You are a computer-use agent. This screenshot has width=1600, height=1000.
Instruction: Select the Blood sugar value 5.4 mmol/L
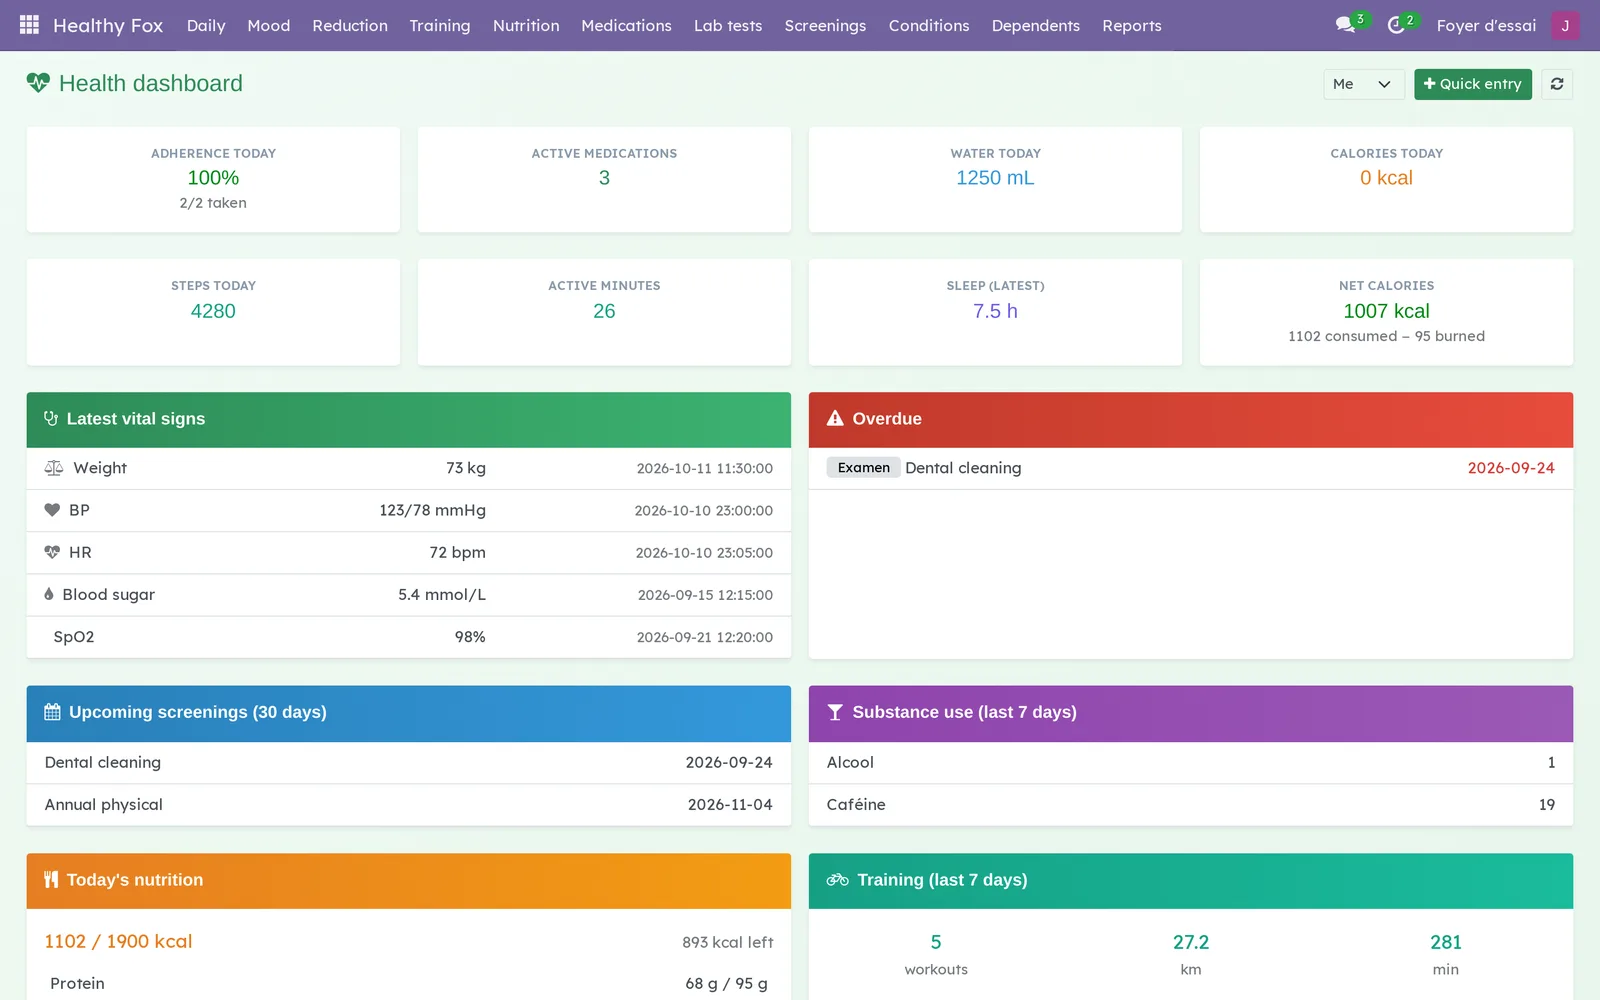tap(441, 594)
